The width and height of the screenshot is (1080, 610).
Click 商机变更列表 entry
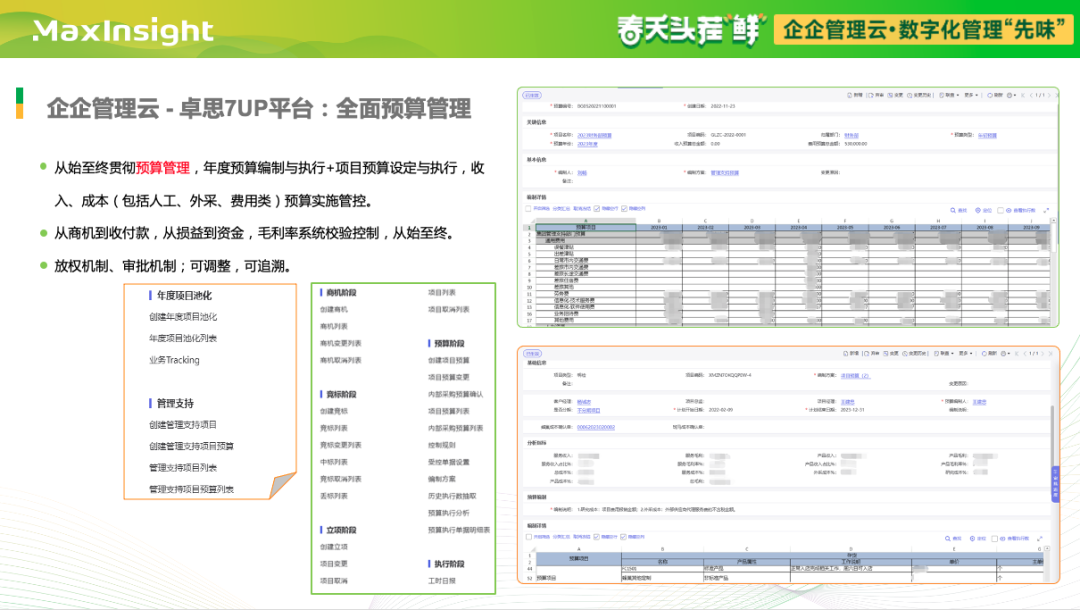341,344
